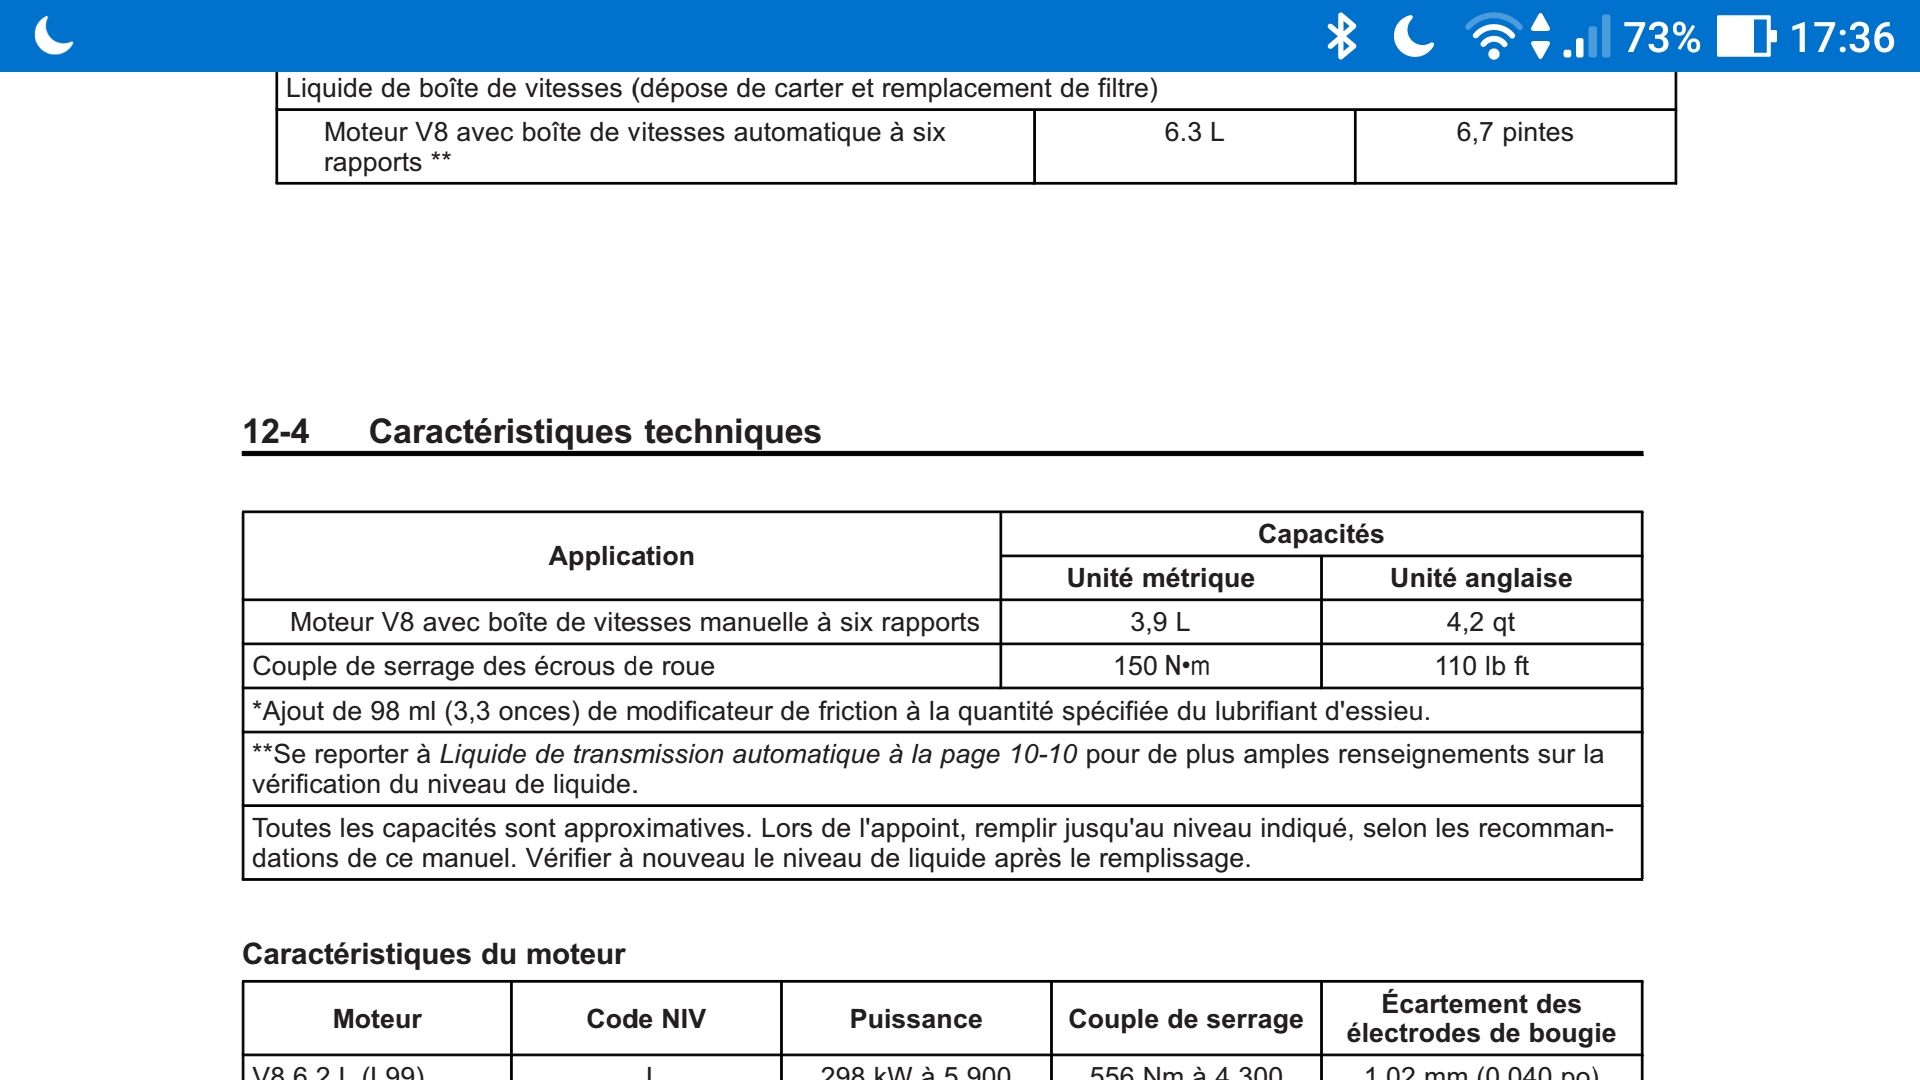Viewport: 1920px width, 1080px height.
Task: Tap the 'Code NIV' column header
Action: coord(645,1019)
